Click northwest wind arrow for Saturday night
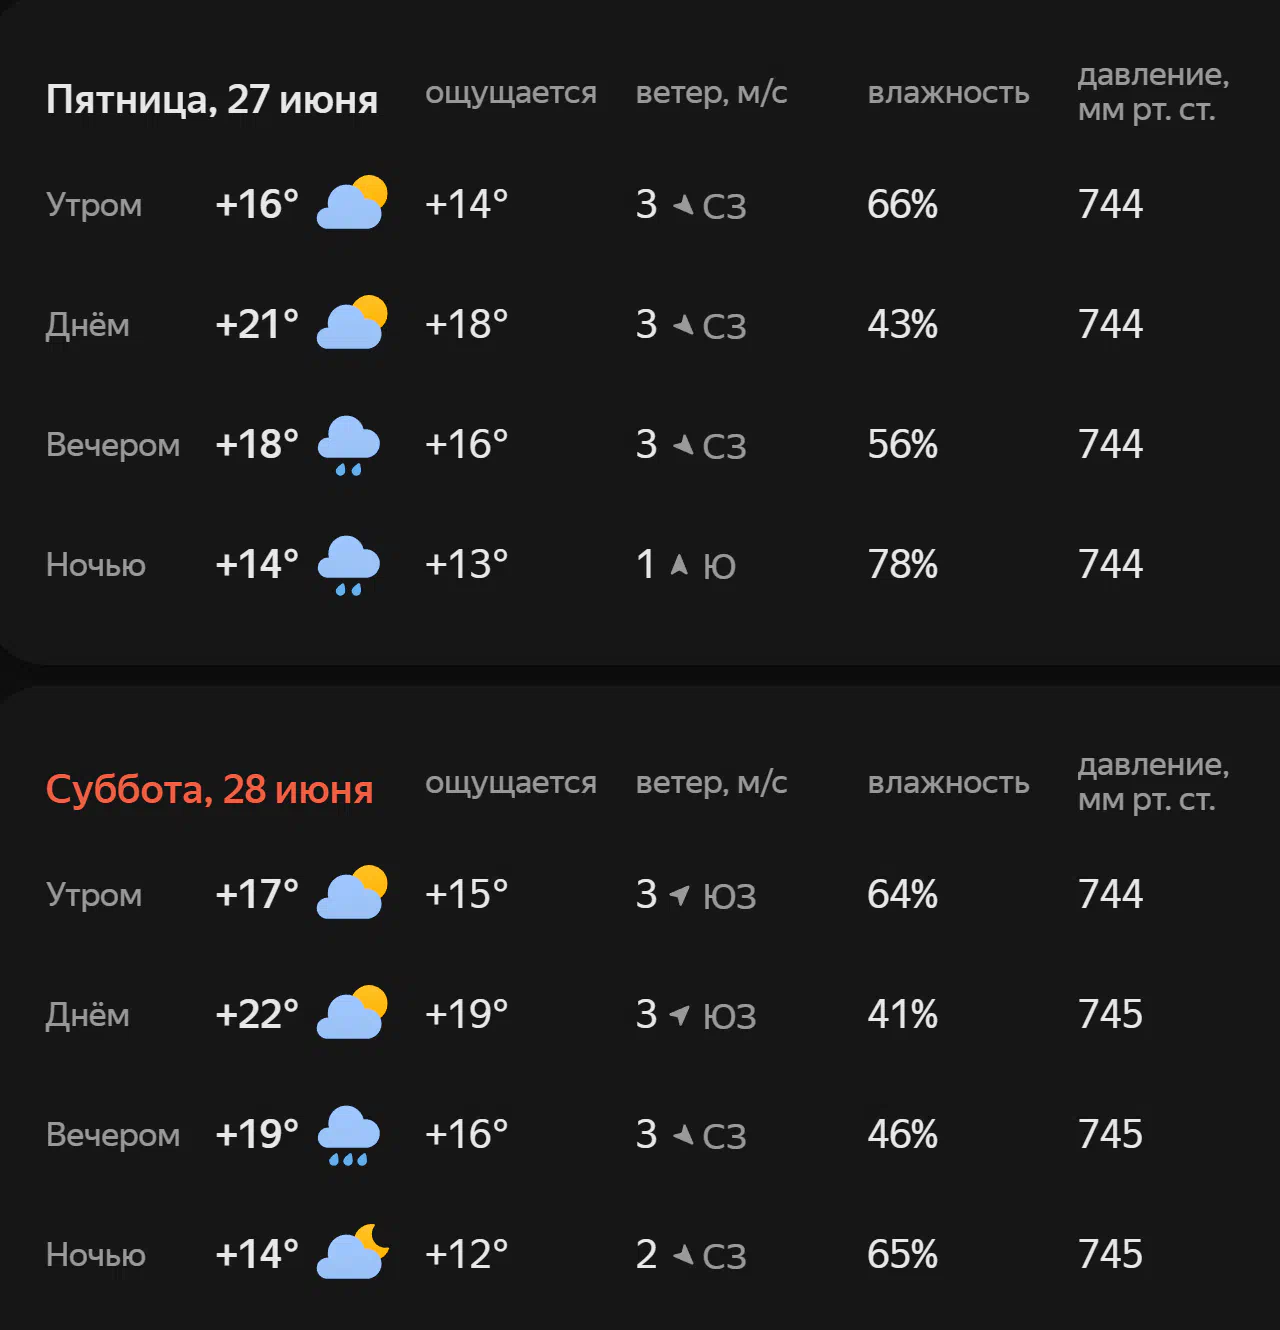The height and width of the screenshot is (1330, 1280). coord(683,1254)
